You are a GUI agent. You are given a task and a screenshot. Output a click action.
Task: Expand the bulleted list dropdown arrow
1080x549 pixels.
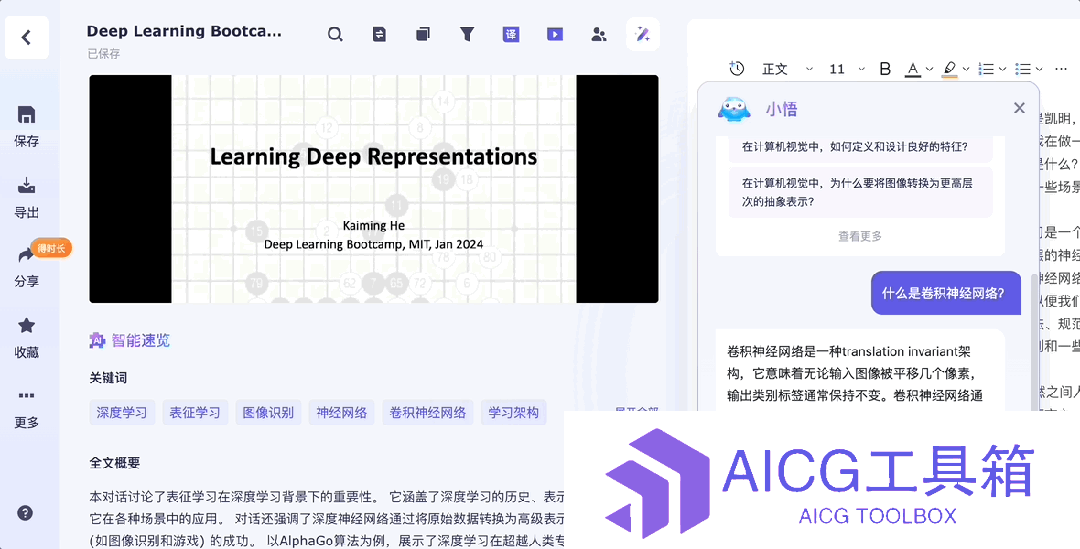1039,69
